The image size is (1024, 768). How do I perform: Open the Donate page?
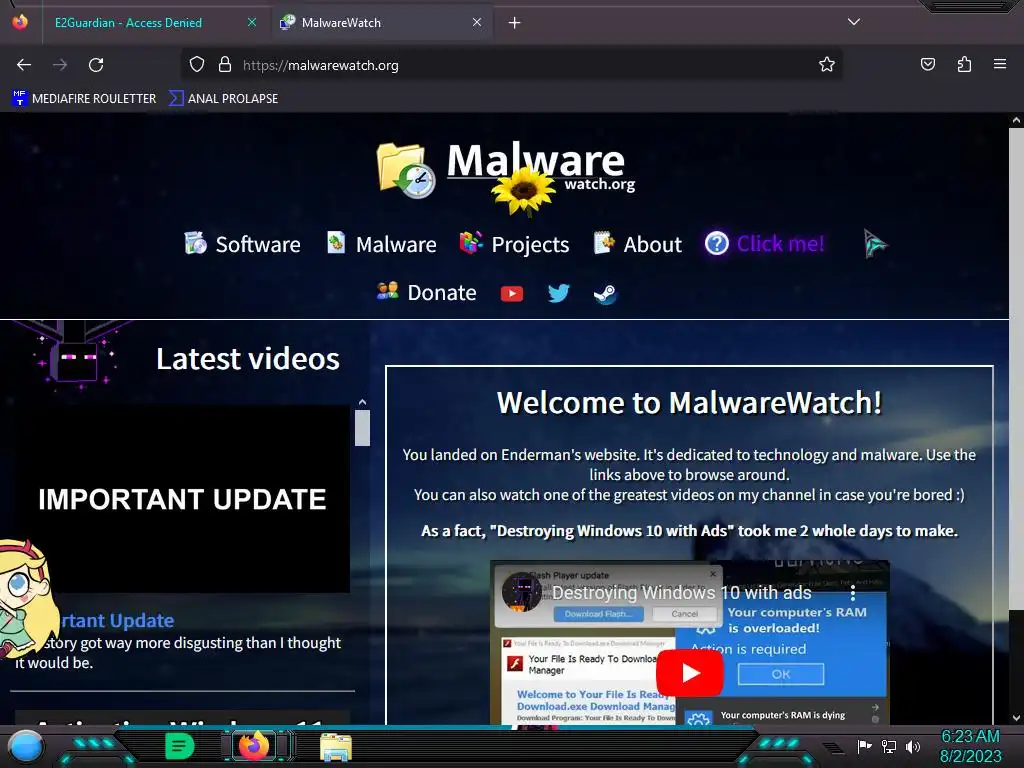427,292
